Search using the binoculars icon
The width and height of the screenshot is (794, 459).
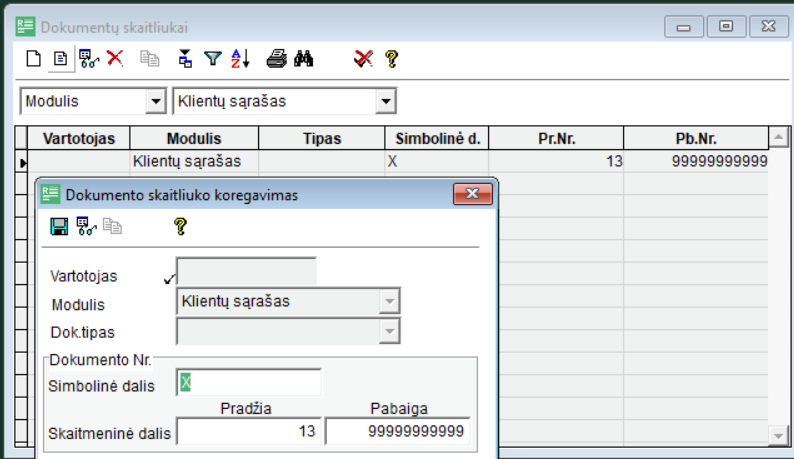(x=303, y=59)
